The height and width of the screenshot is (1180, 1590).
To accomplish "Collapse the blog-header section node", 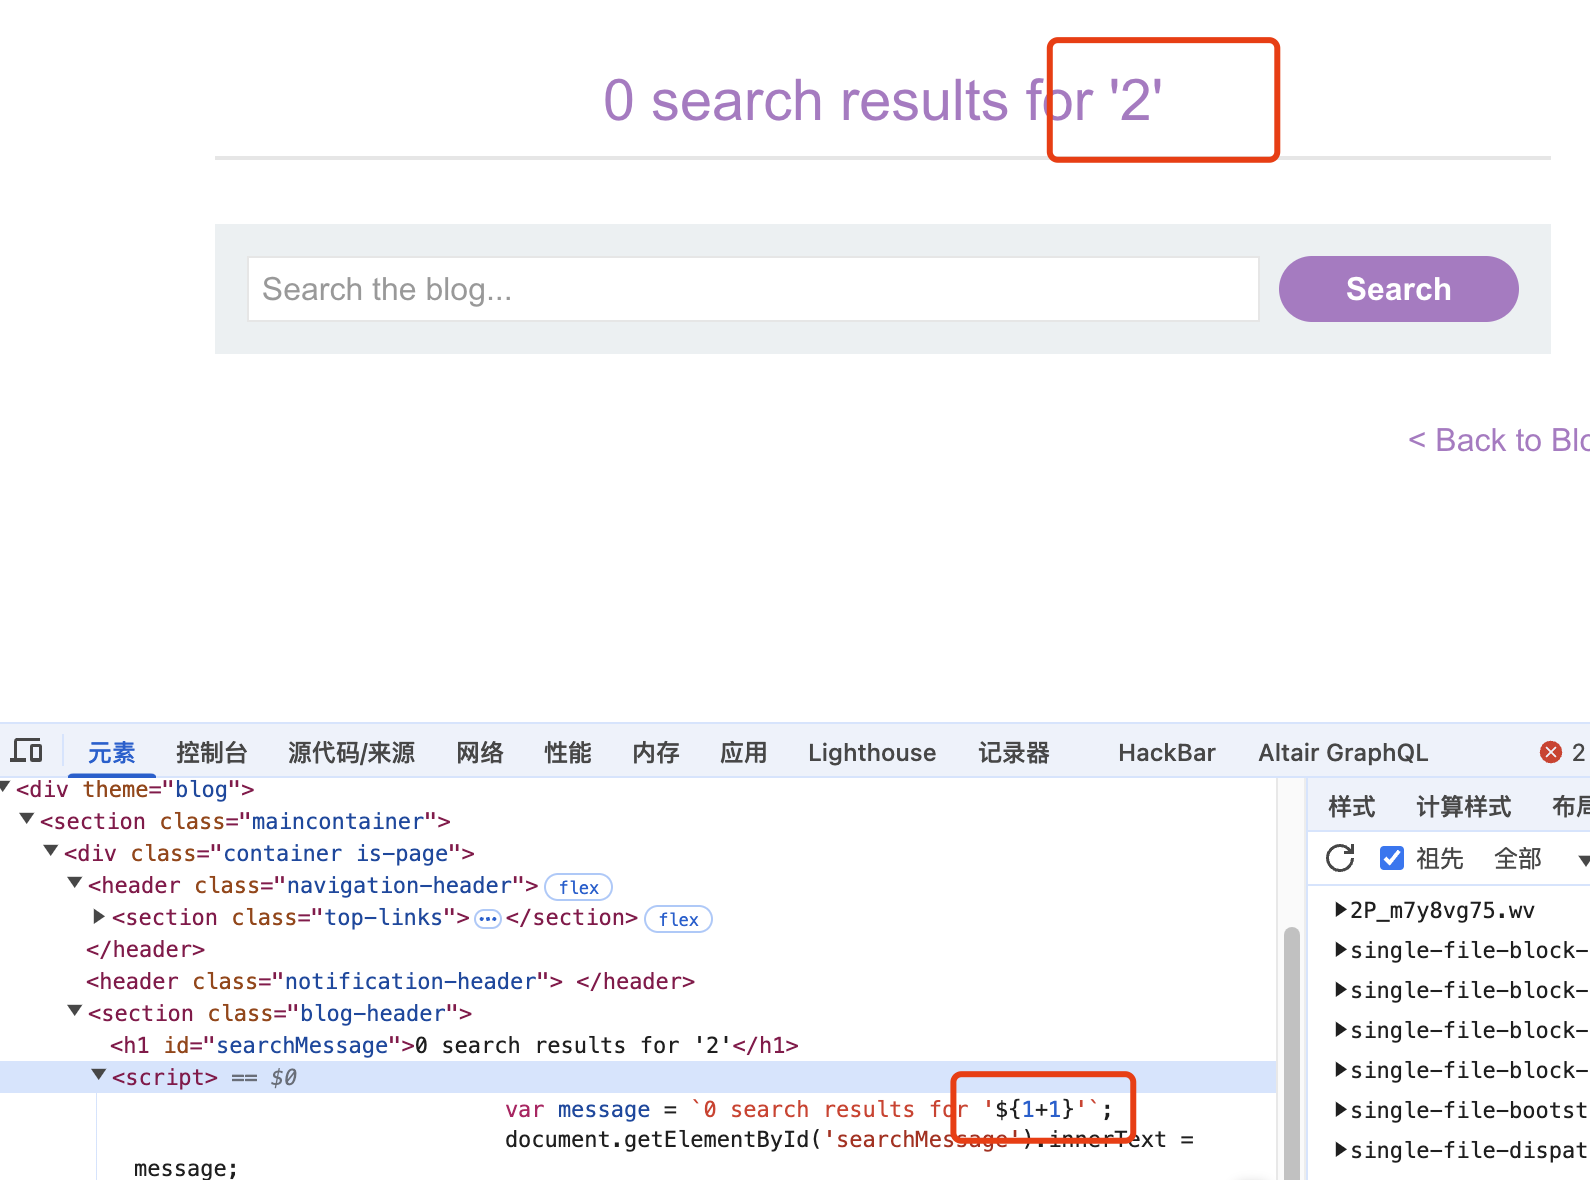I will (x=75, y=1012).
